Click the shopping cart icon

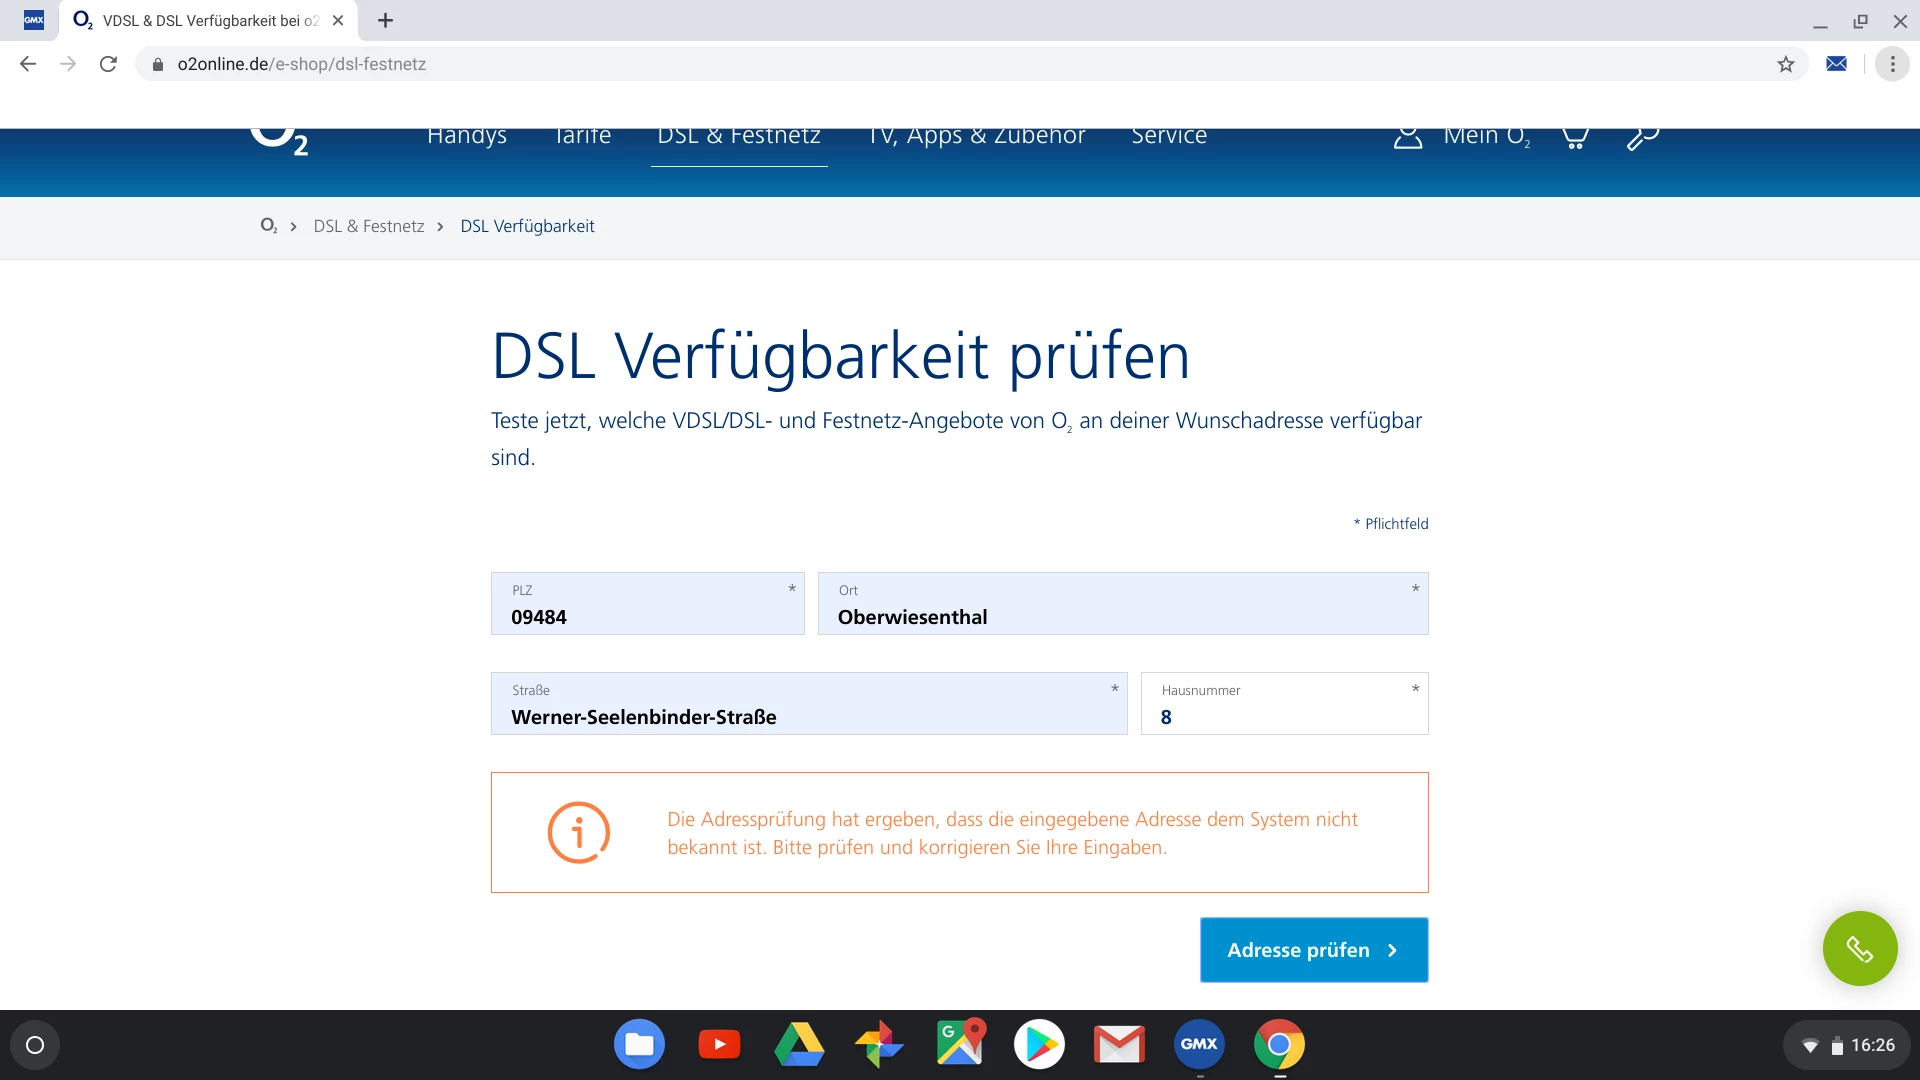point(1575,138)
